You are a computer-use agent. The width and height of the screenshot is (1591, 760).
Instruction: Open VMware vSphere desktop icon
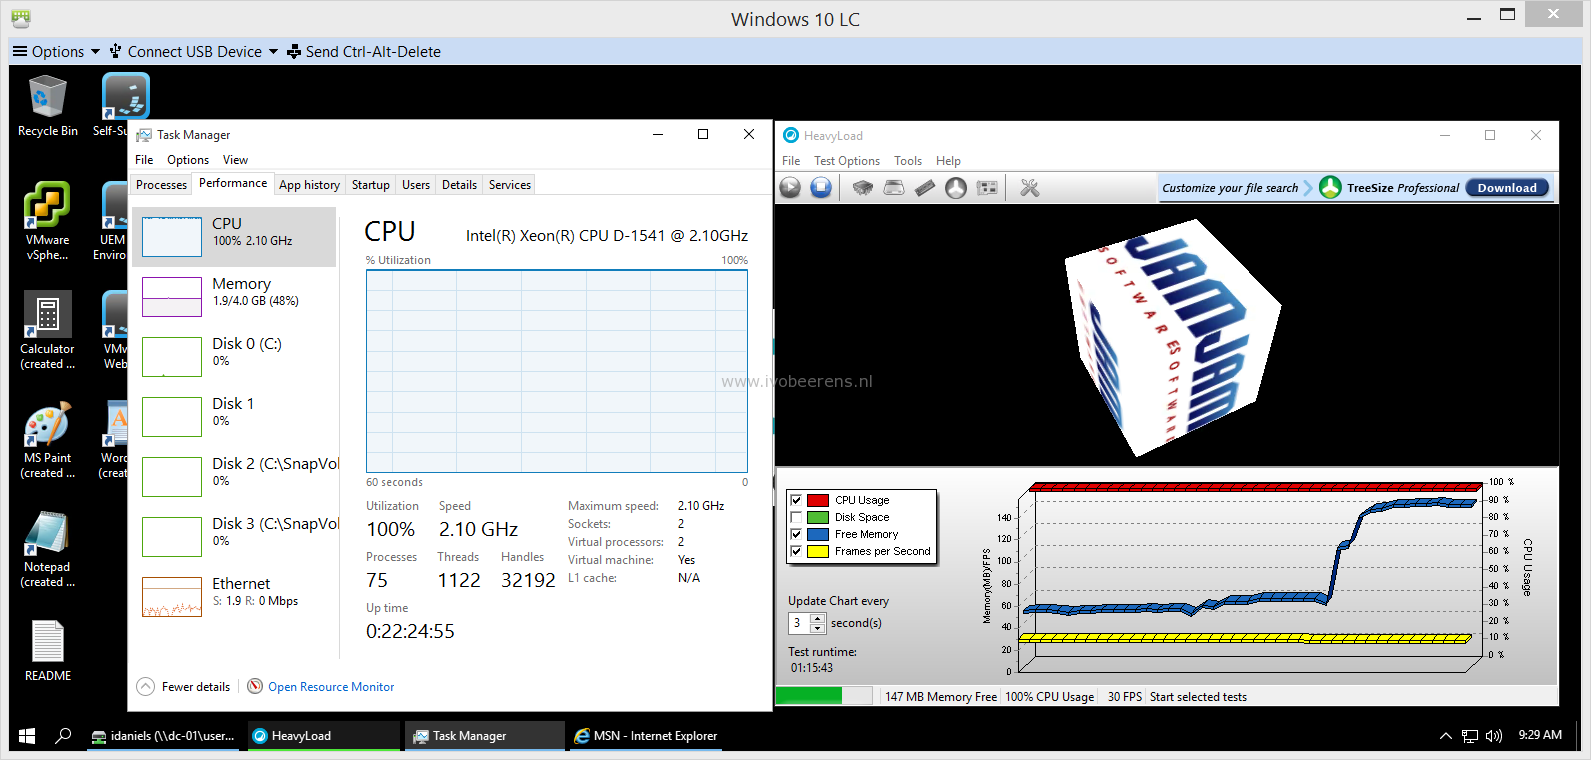coord(47,222)
